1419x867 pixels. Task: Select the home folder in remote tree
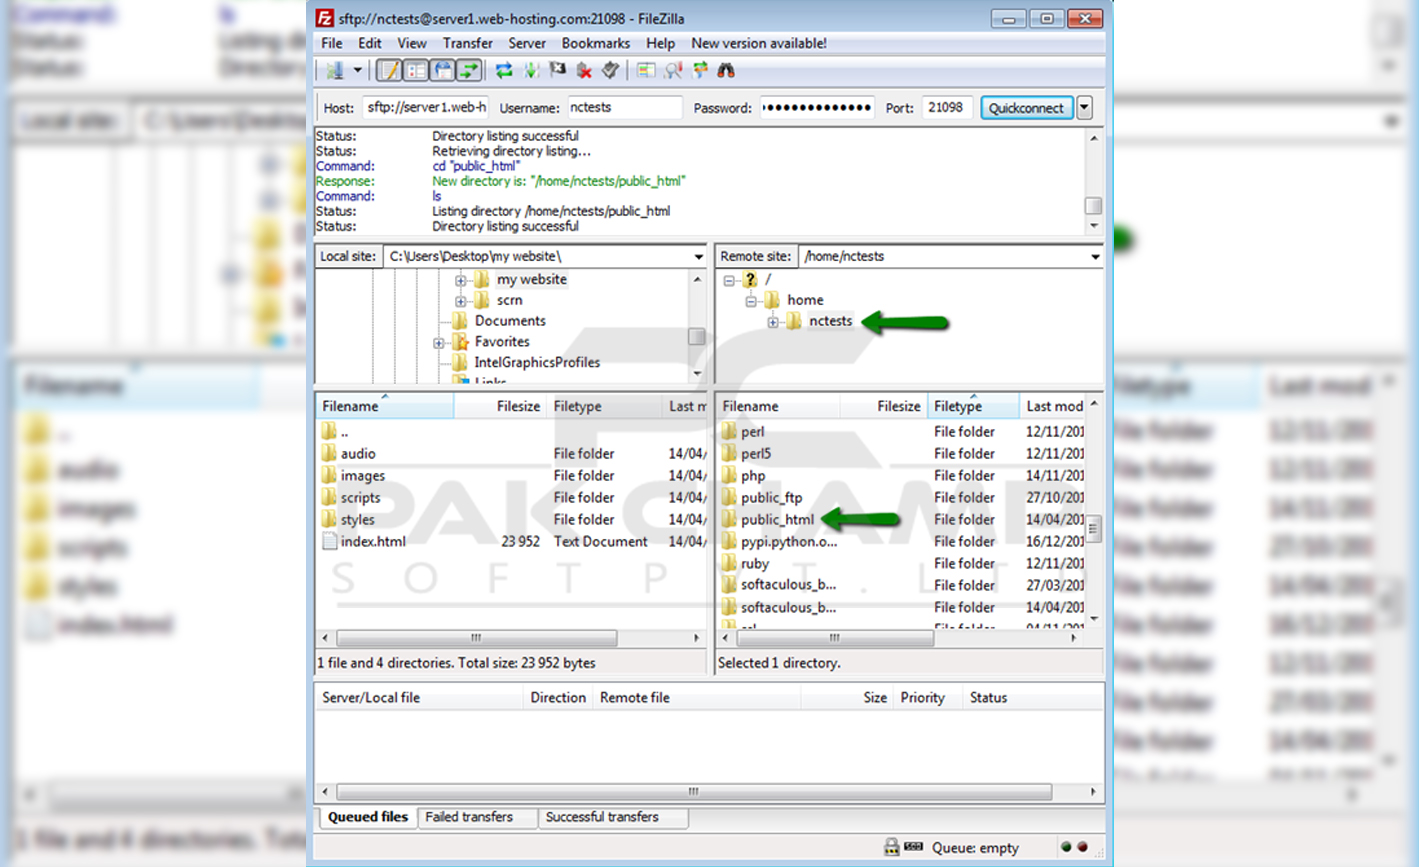pos(805,300)
